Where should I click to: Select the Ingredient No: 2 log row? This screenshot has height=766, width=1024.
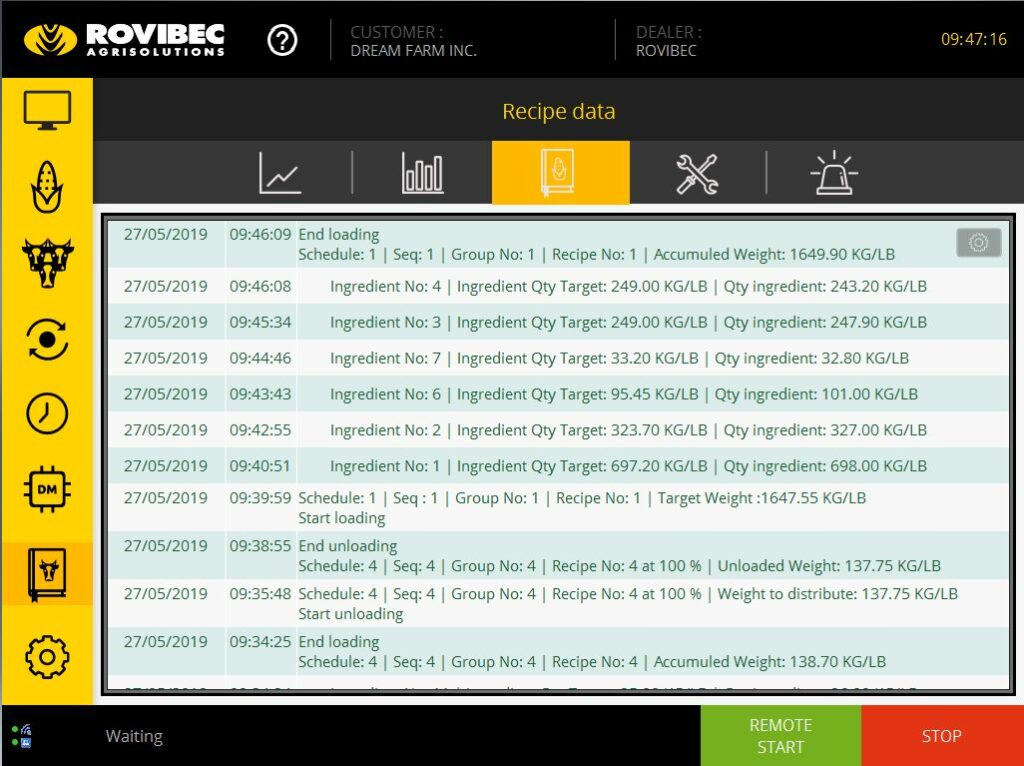[x=558, y=430]
